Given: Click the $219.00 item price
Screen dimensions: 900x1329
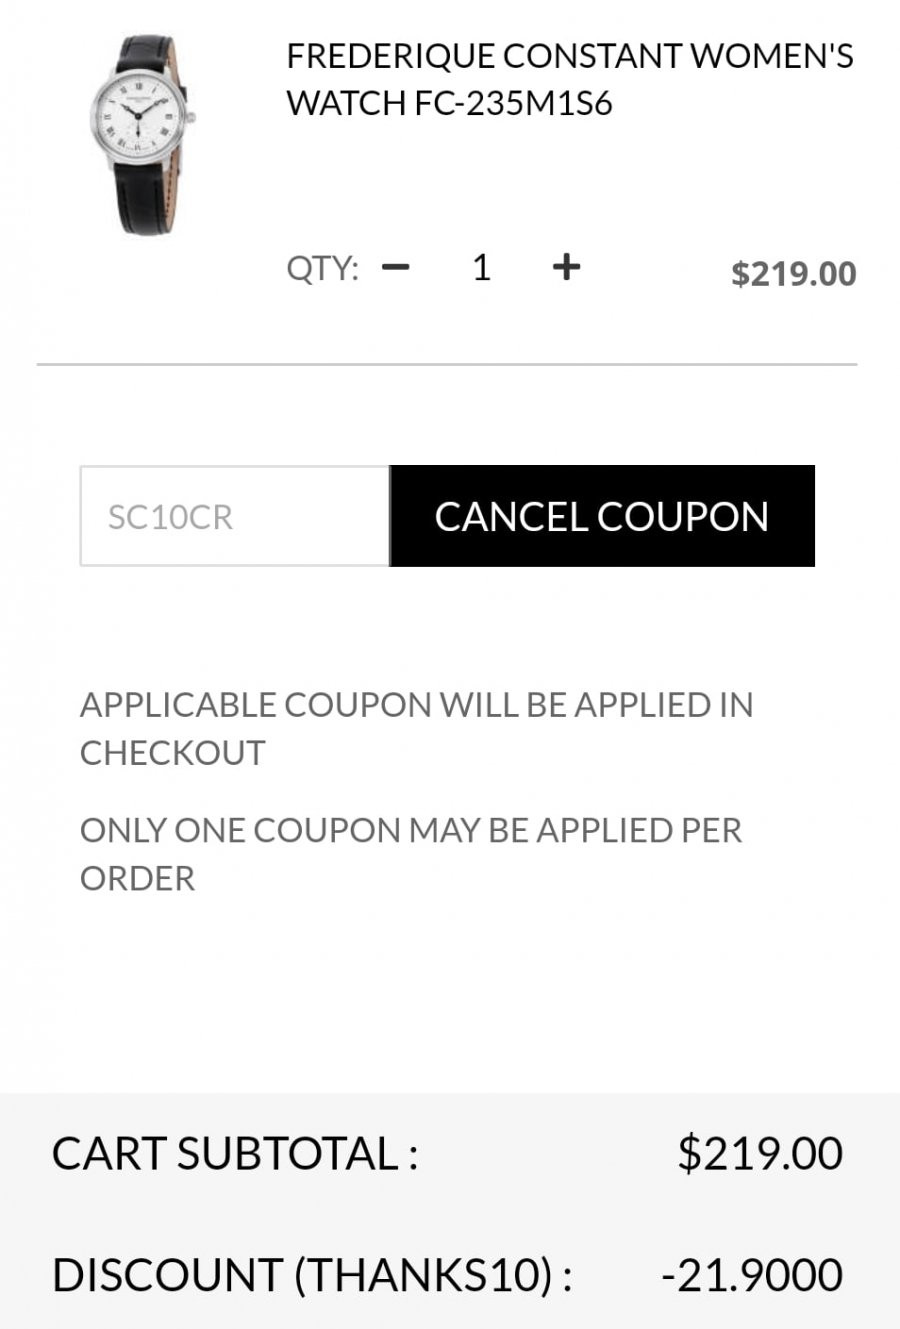Looking at the screenshot, I should pyautogui.click(x=794, y=273).
